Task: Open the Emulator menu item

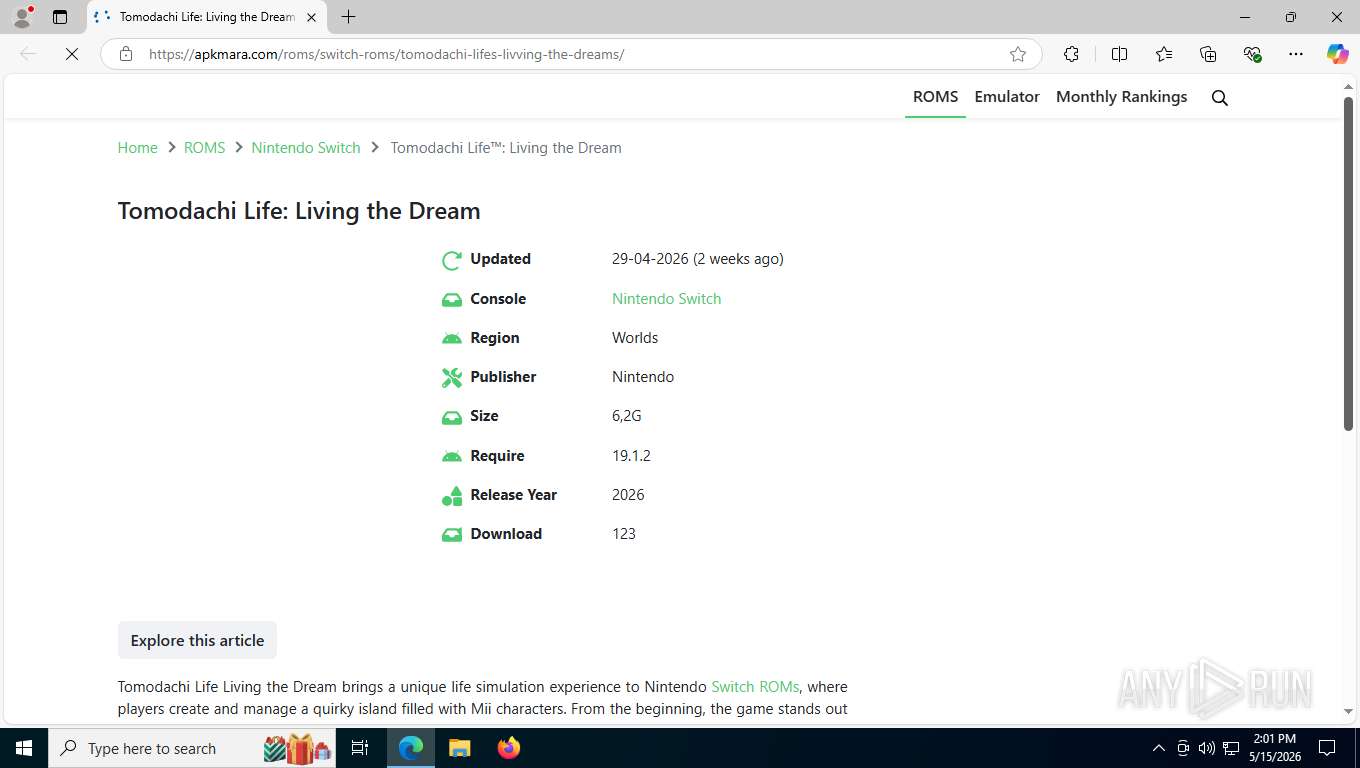Action: tap(1007, 97)
